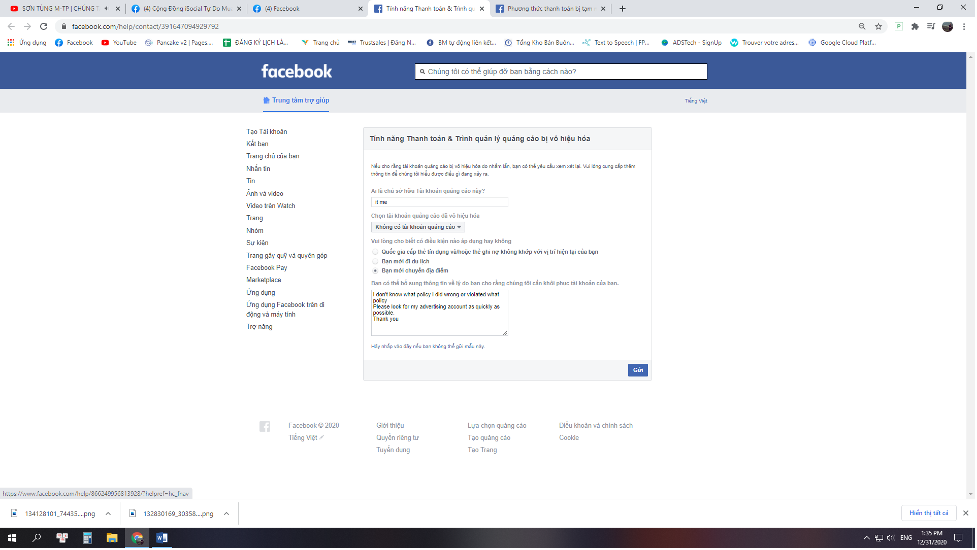Open the Windows Start menu
Image resolution: width=977 pixels, height=550 pixels.
coord(12,538)
